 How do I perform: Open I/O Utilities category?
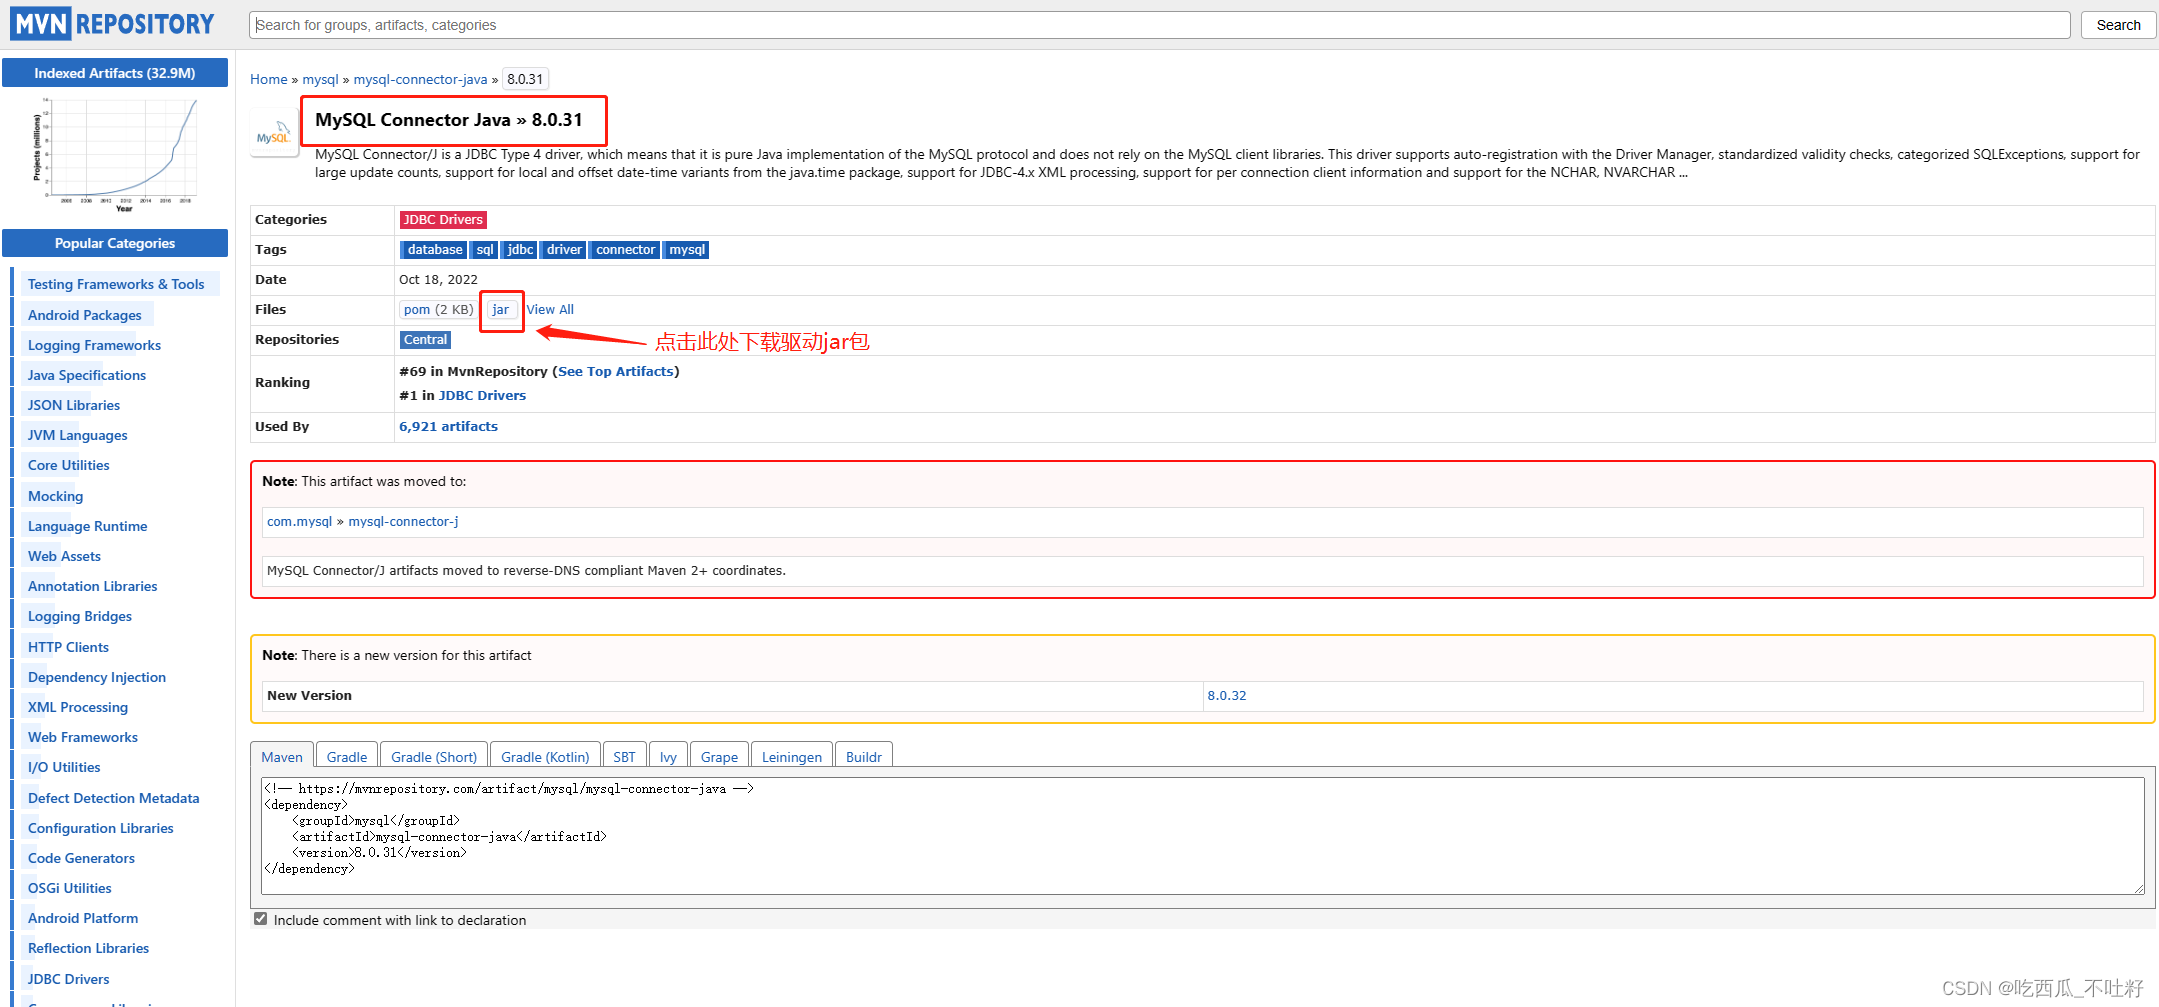click(65, 767)
